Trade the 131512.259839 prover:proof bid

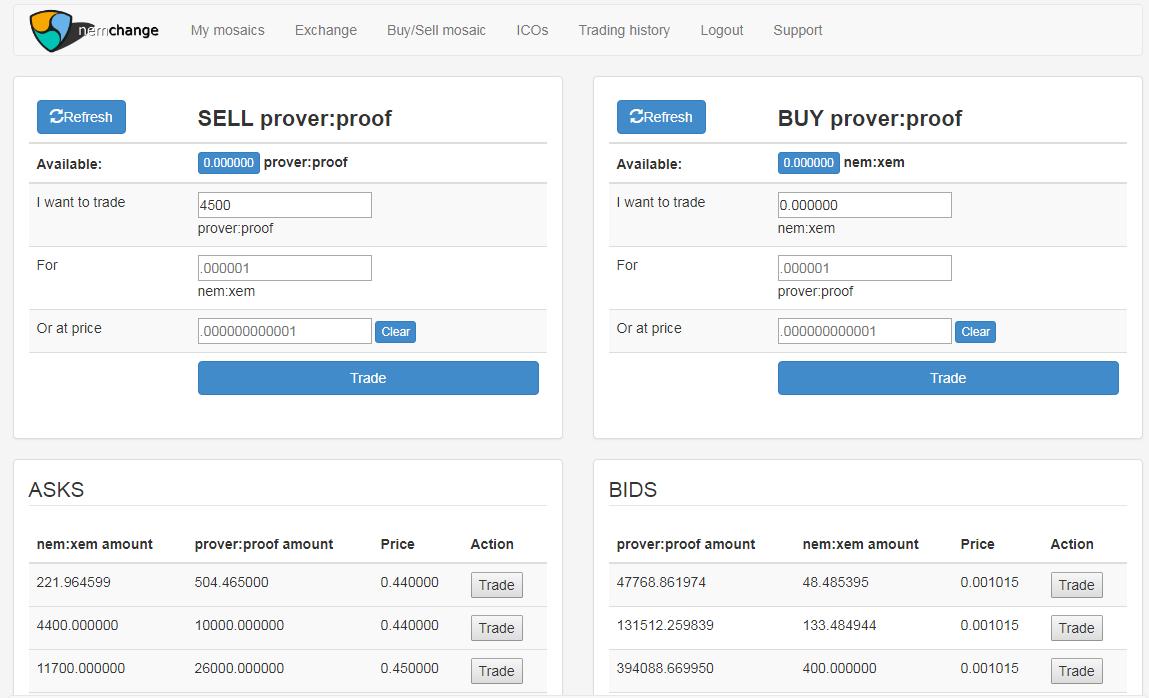pos(1076,628)
